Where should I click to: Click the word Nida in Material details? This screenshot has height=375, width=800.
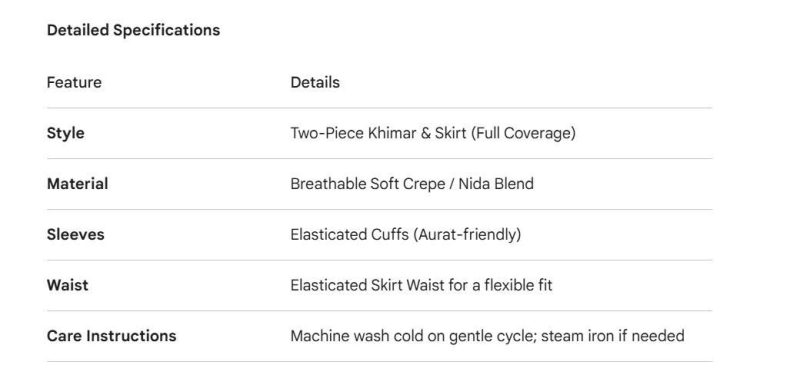click(474, 184)
